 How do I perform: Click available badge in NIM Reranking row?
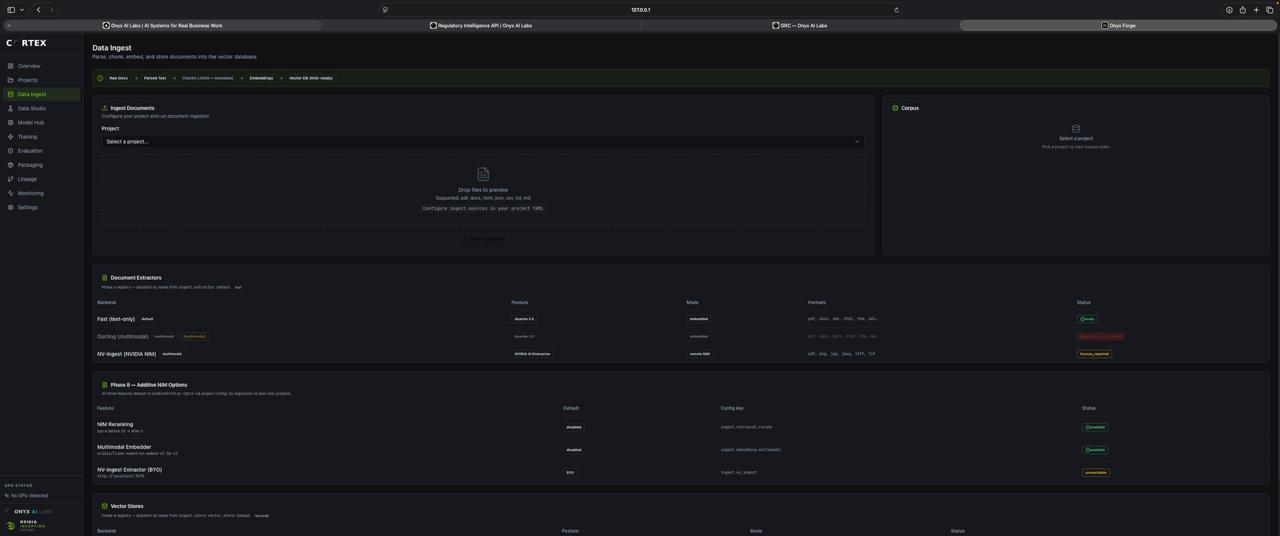click(1095, 427)
